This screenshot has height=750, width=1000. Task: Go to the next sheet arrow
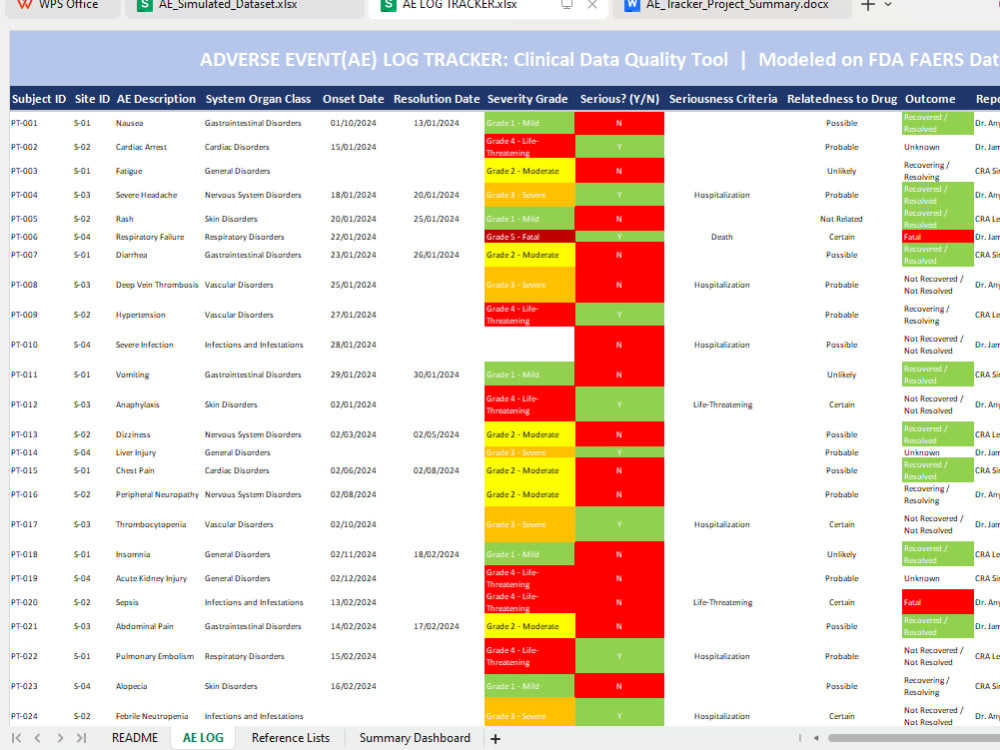[60, 738]
